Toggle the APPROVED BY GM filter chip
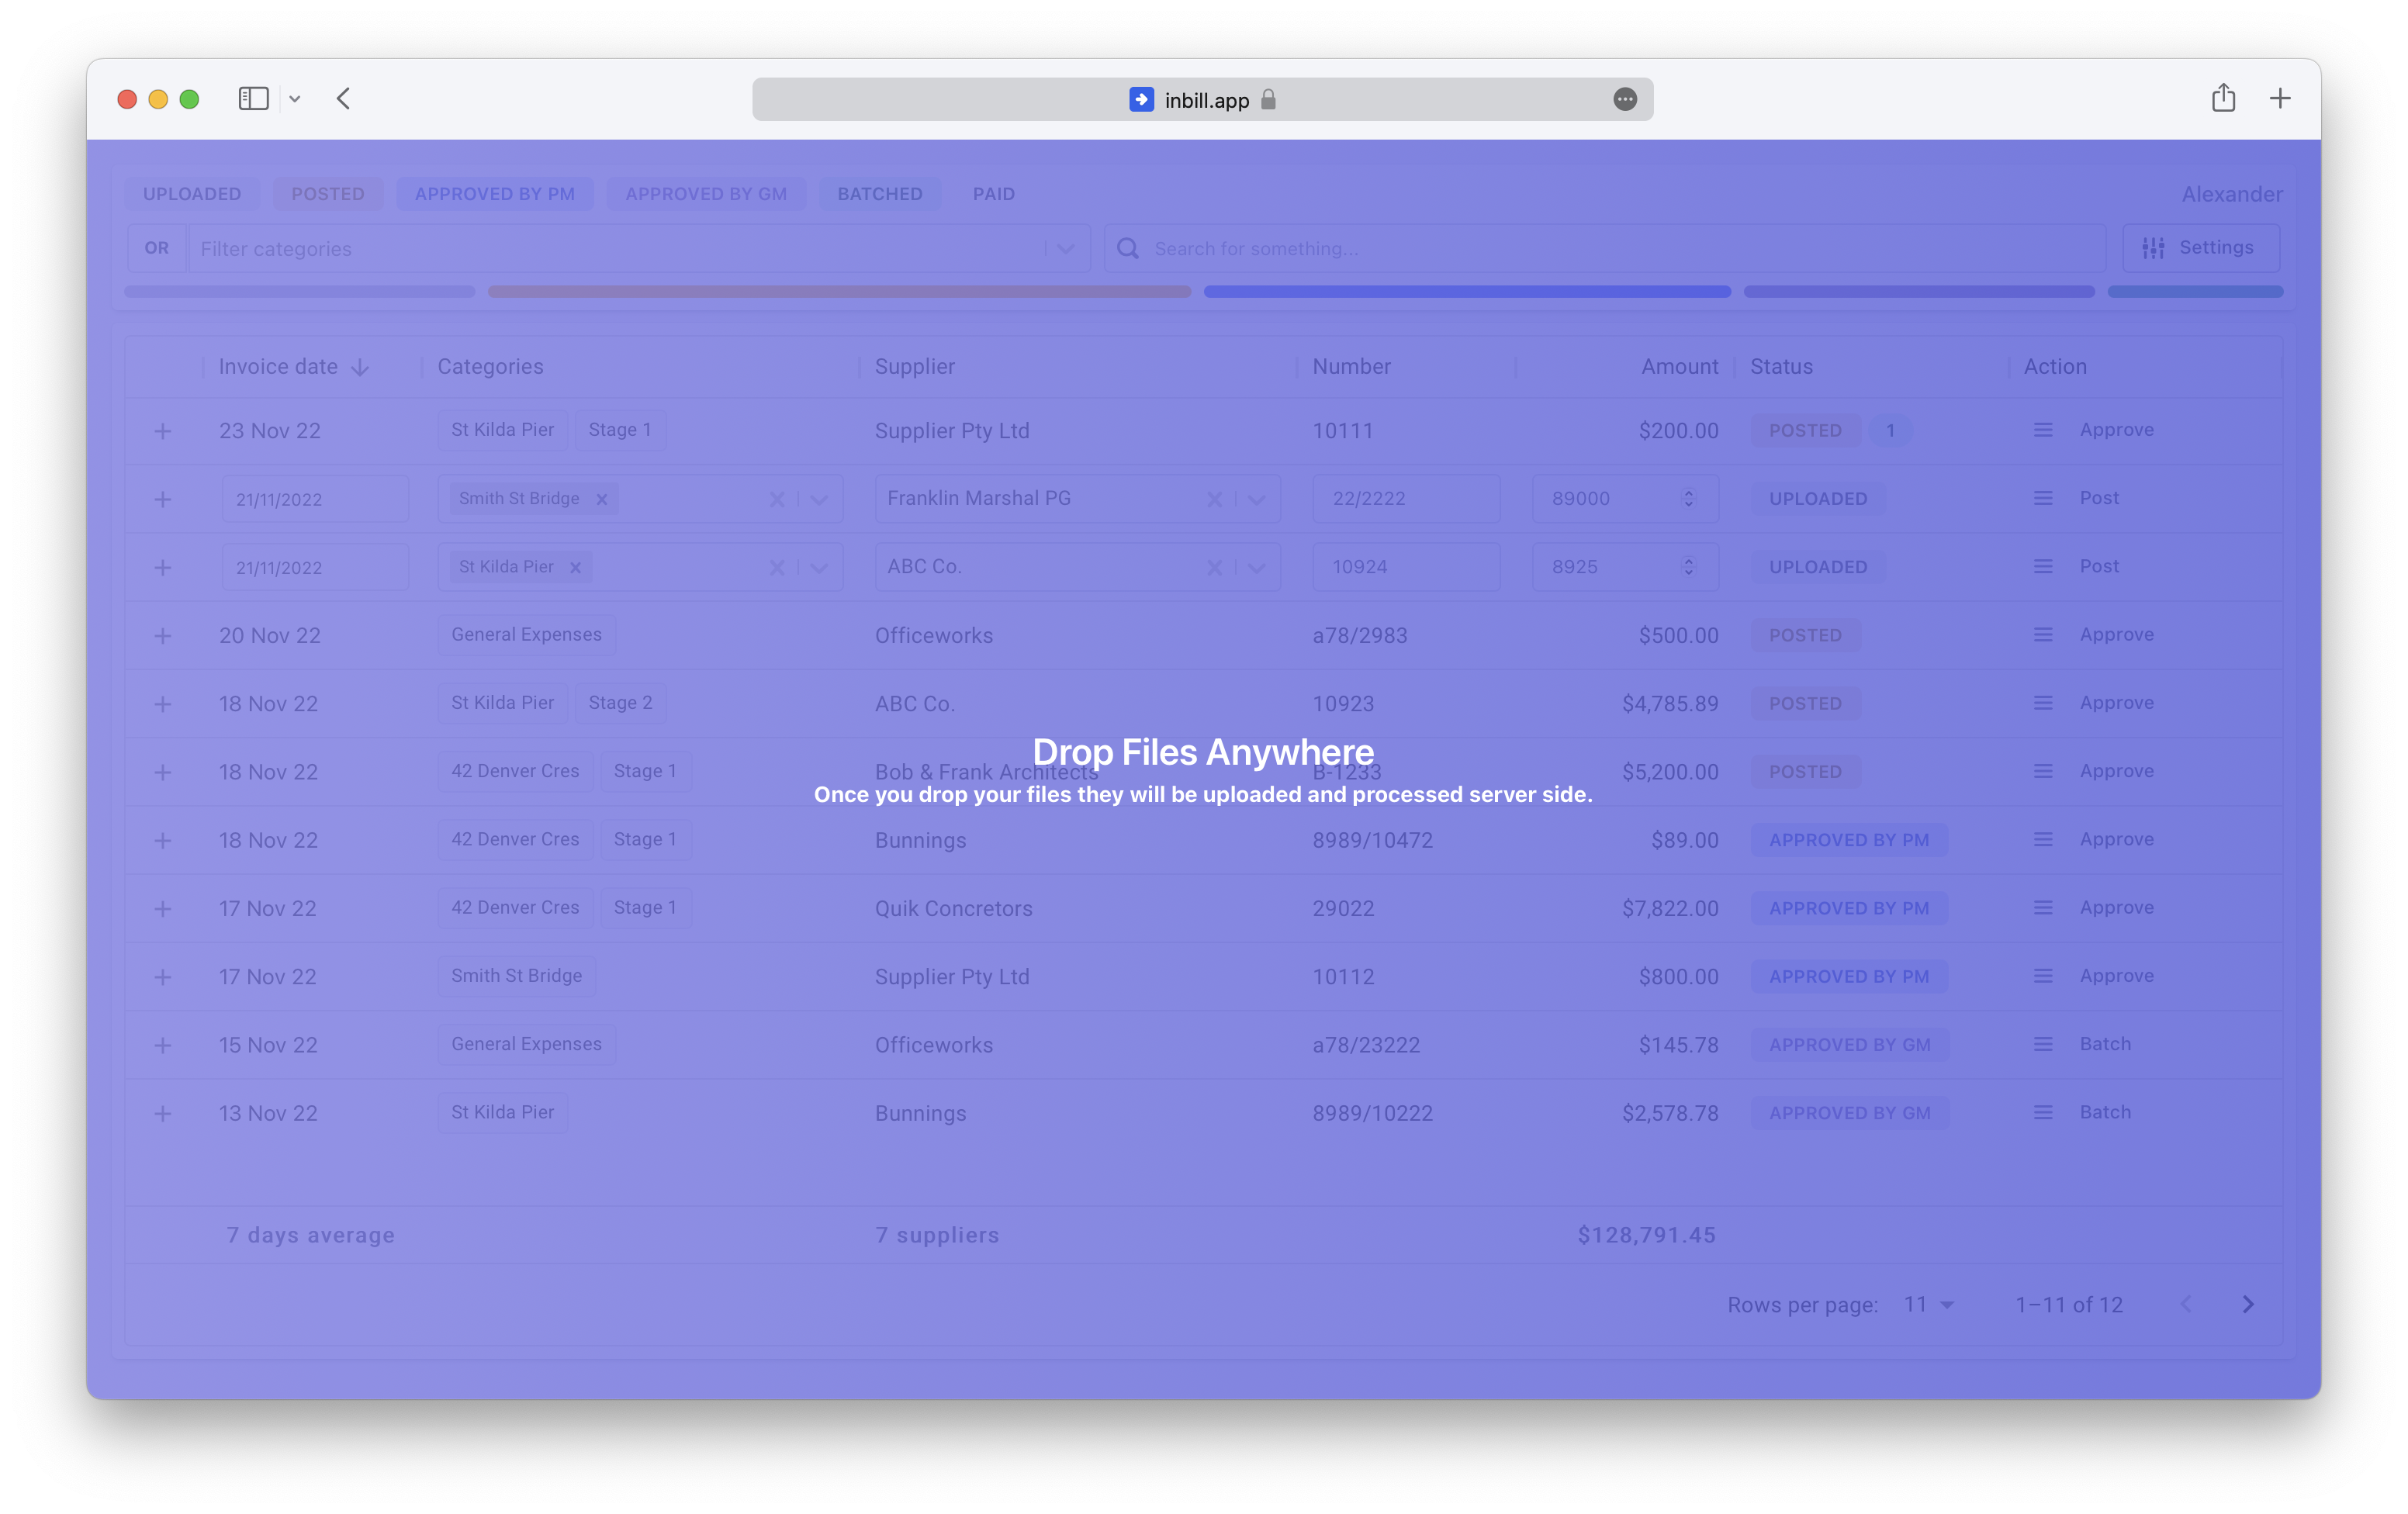The width and height of the screenshot is (2408, 1514). click(706, 194)
